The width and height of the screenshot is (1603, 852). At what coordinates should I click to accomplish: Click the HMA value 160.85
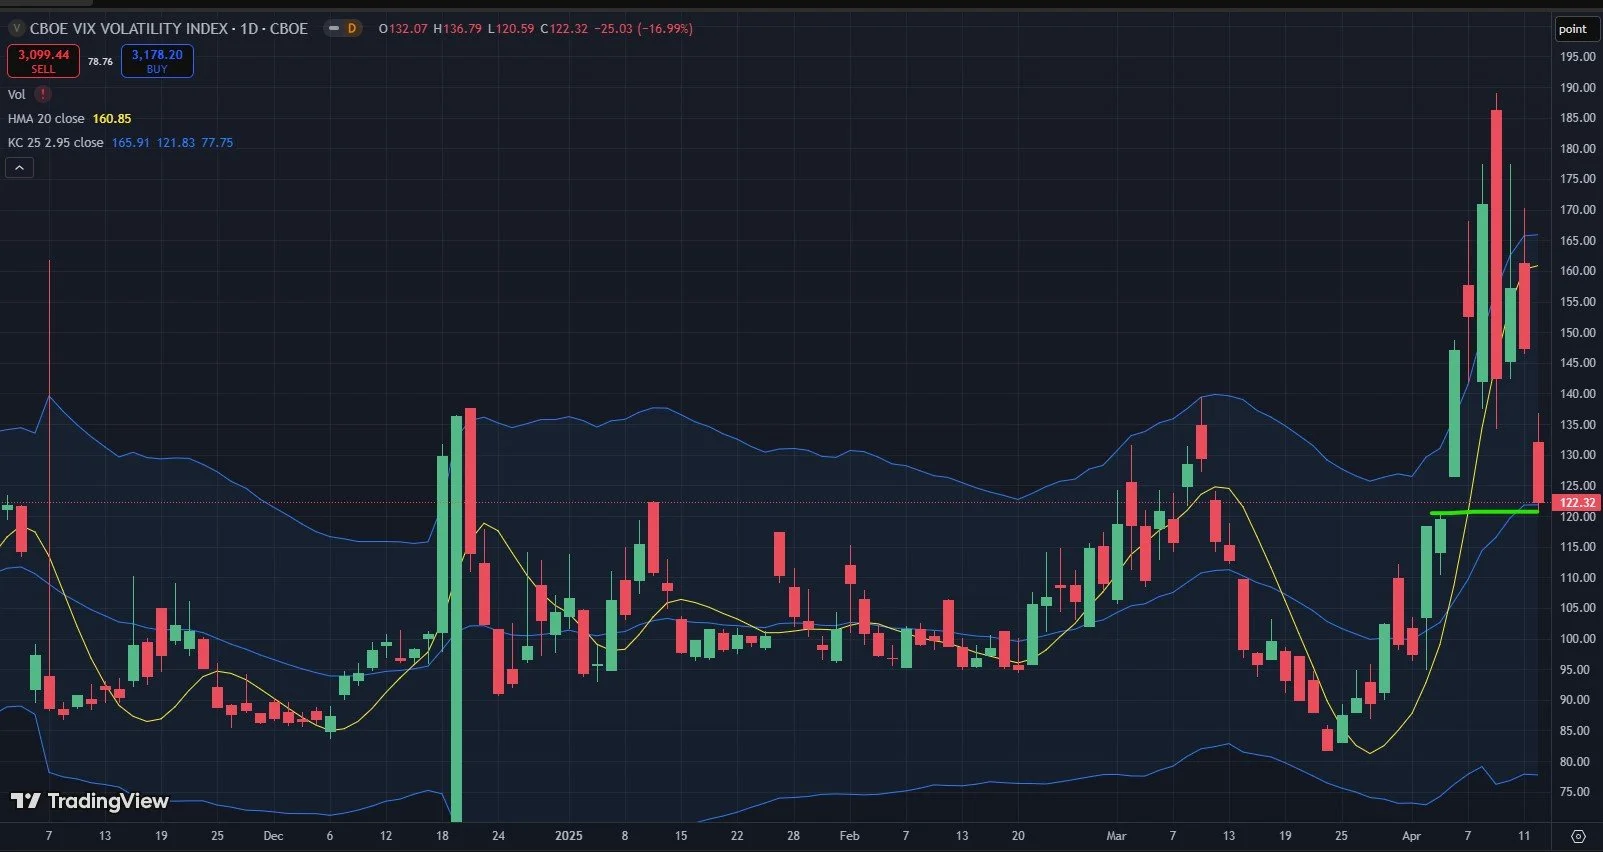[112, 118]
